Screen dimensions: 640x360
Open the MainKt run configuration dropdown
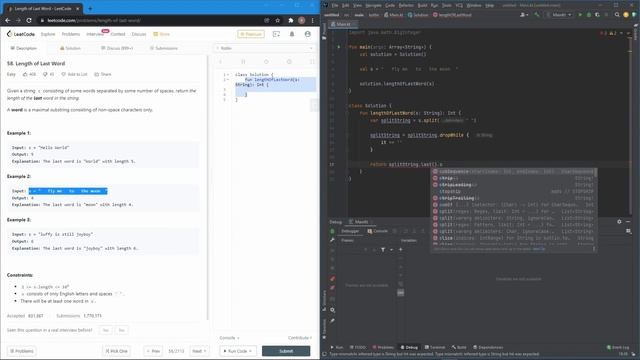[x=559, y=15]
